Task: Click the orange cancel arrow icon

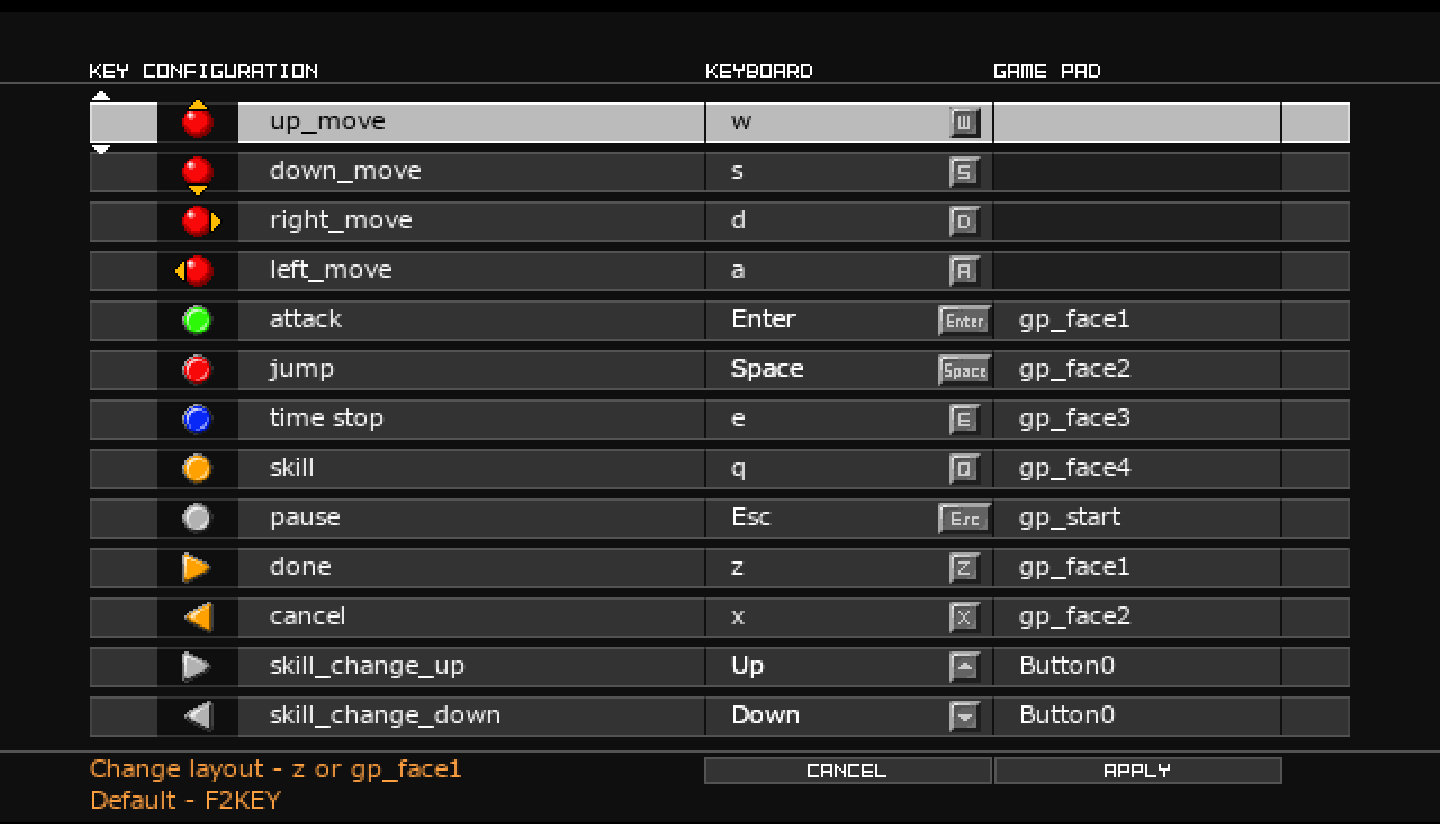Action: click(x=198, y=617)
